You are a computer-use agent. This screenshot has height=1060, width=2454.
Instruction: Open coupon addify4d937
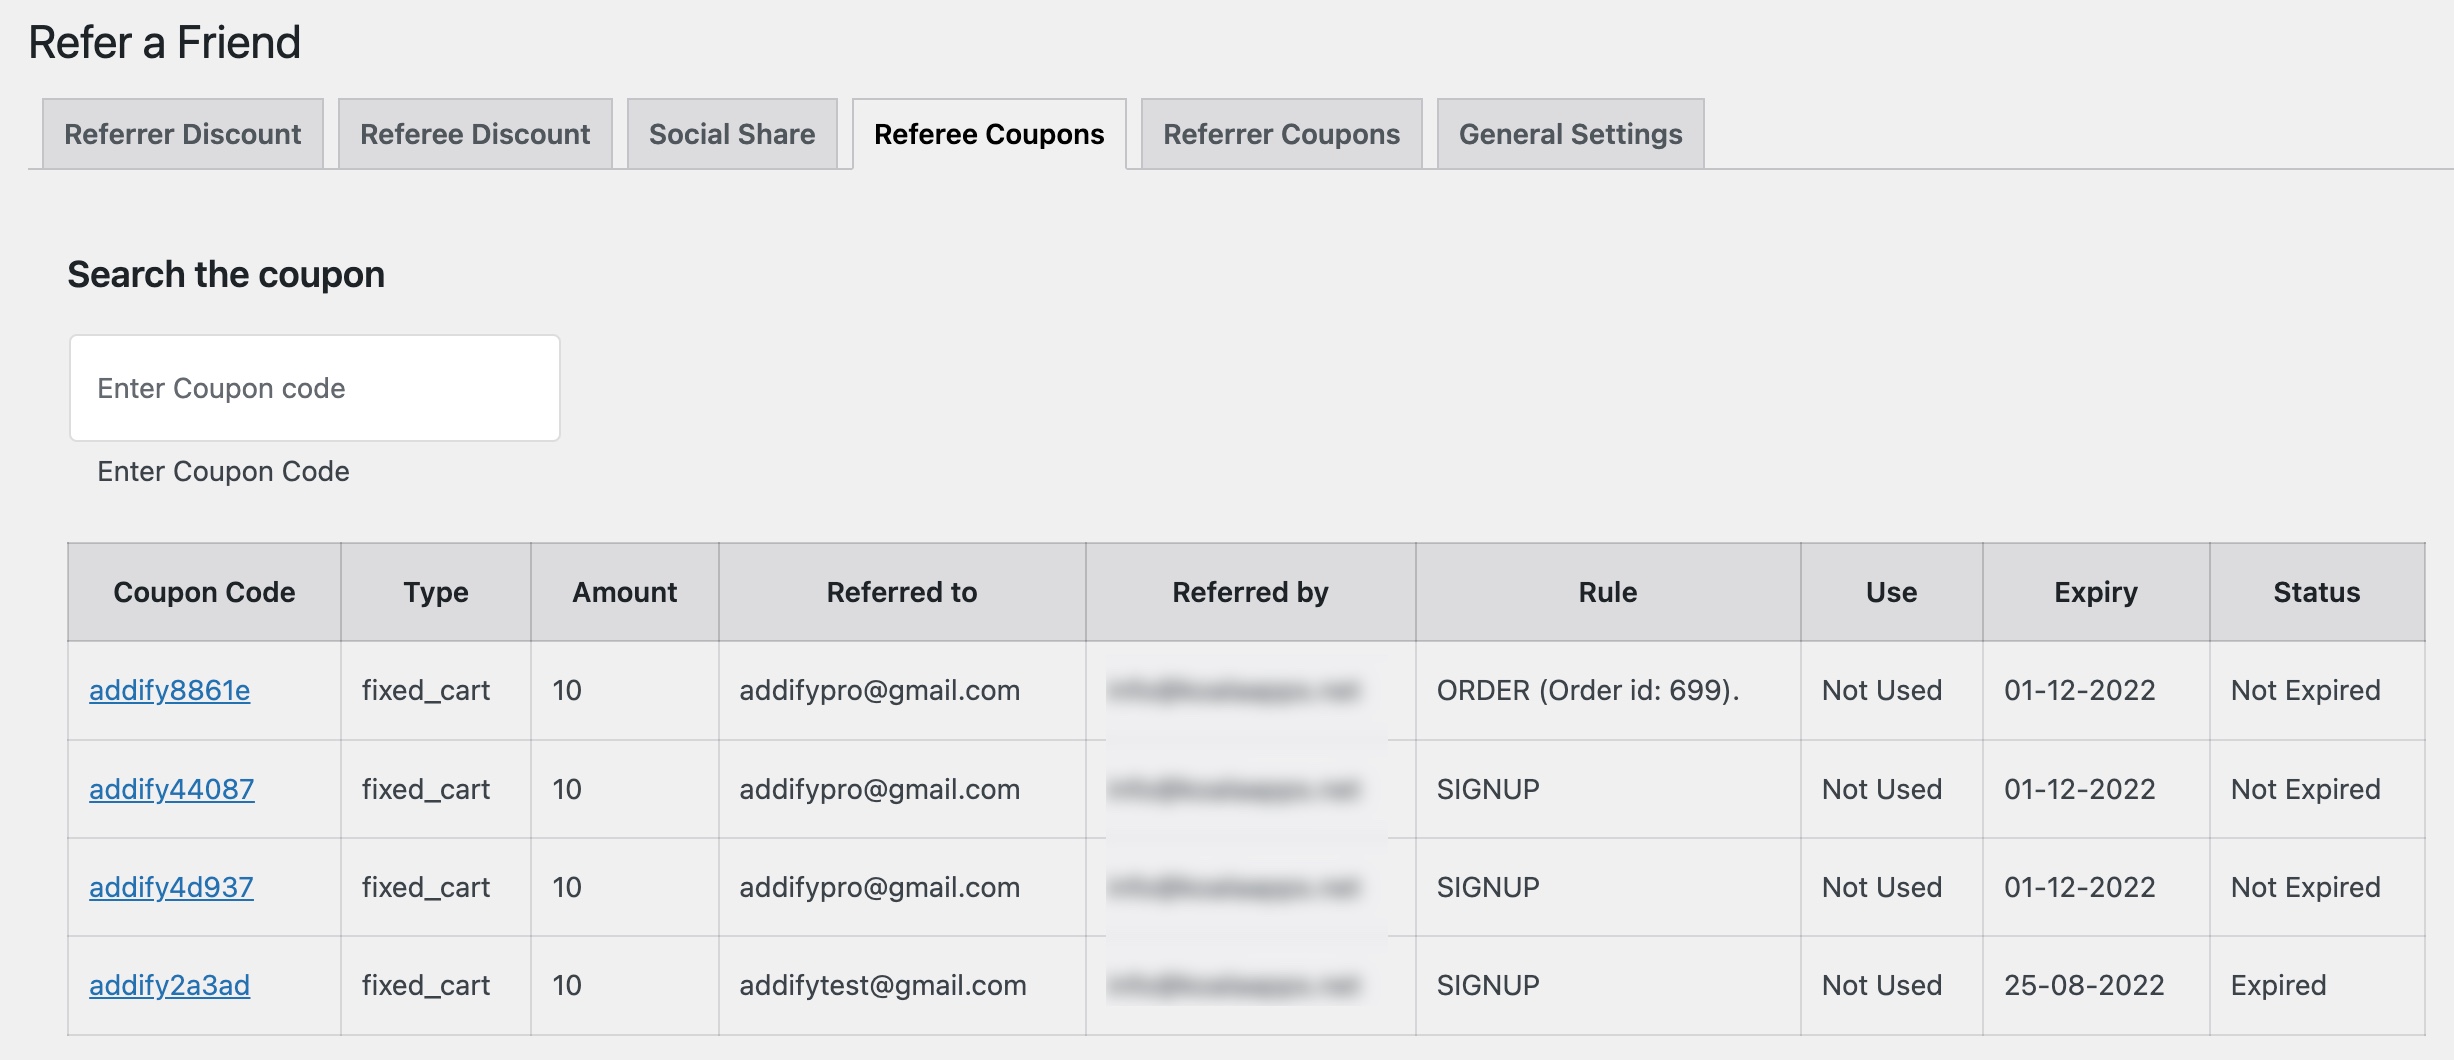[x=171, y=886]
